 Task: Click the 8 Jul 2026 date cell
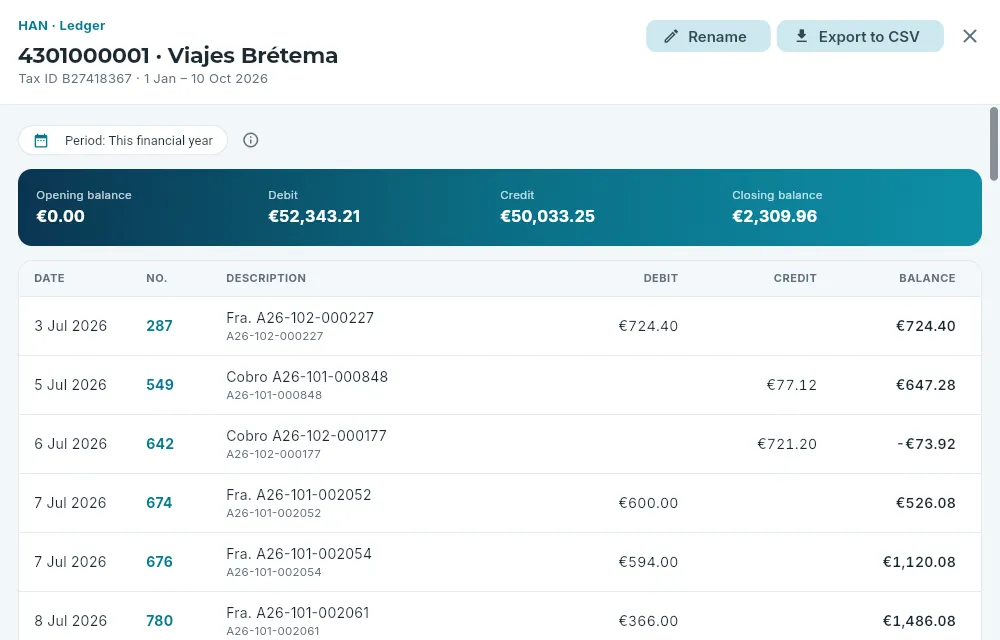(x=70, y=621)
